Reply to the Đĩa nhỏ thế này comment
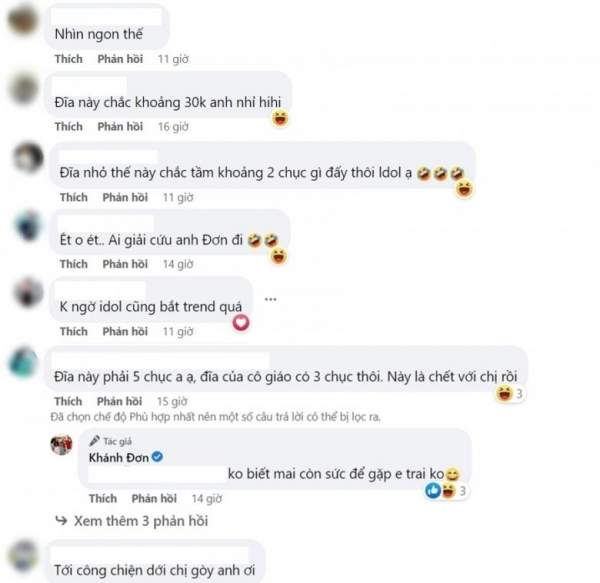Image resolution: width=600 pixels, height=583 pixels. [x=125, y=197]
